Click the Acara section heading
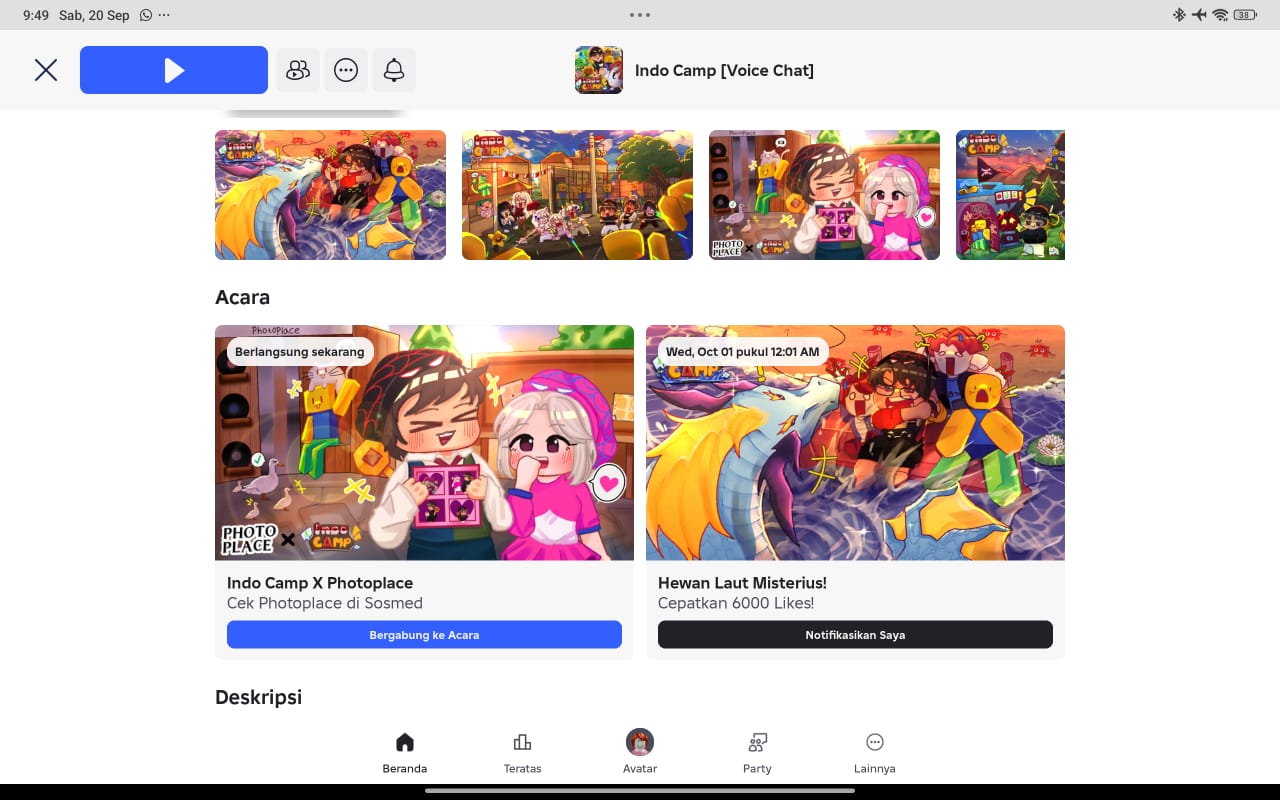 (242, 297)
